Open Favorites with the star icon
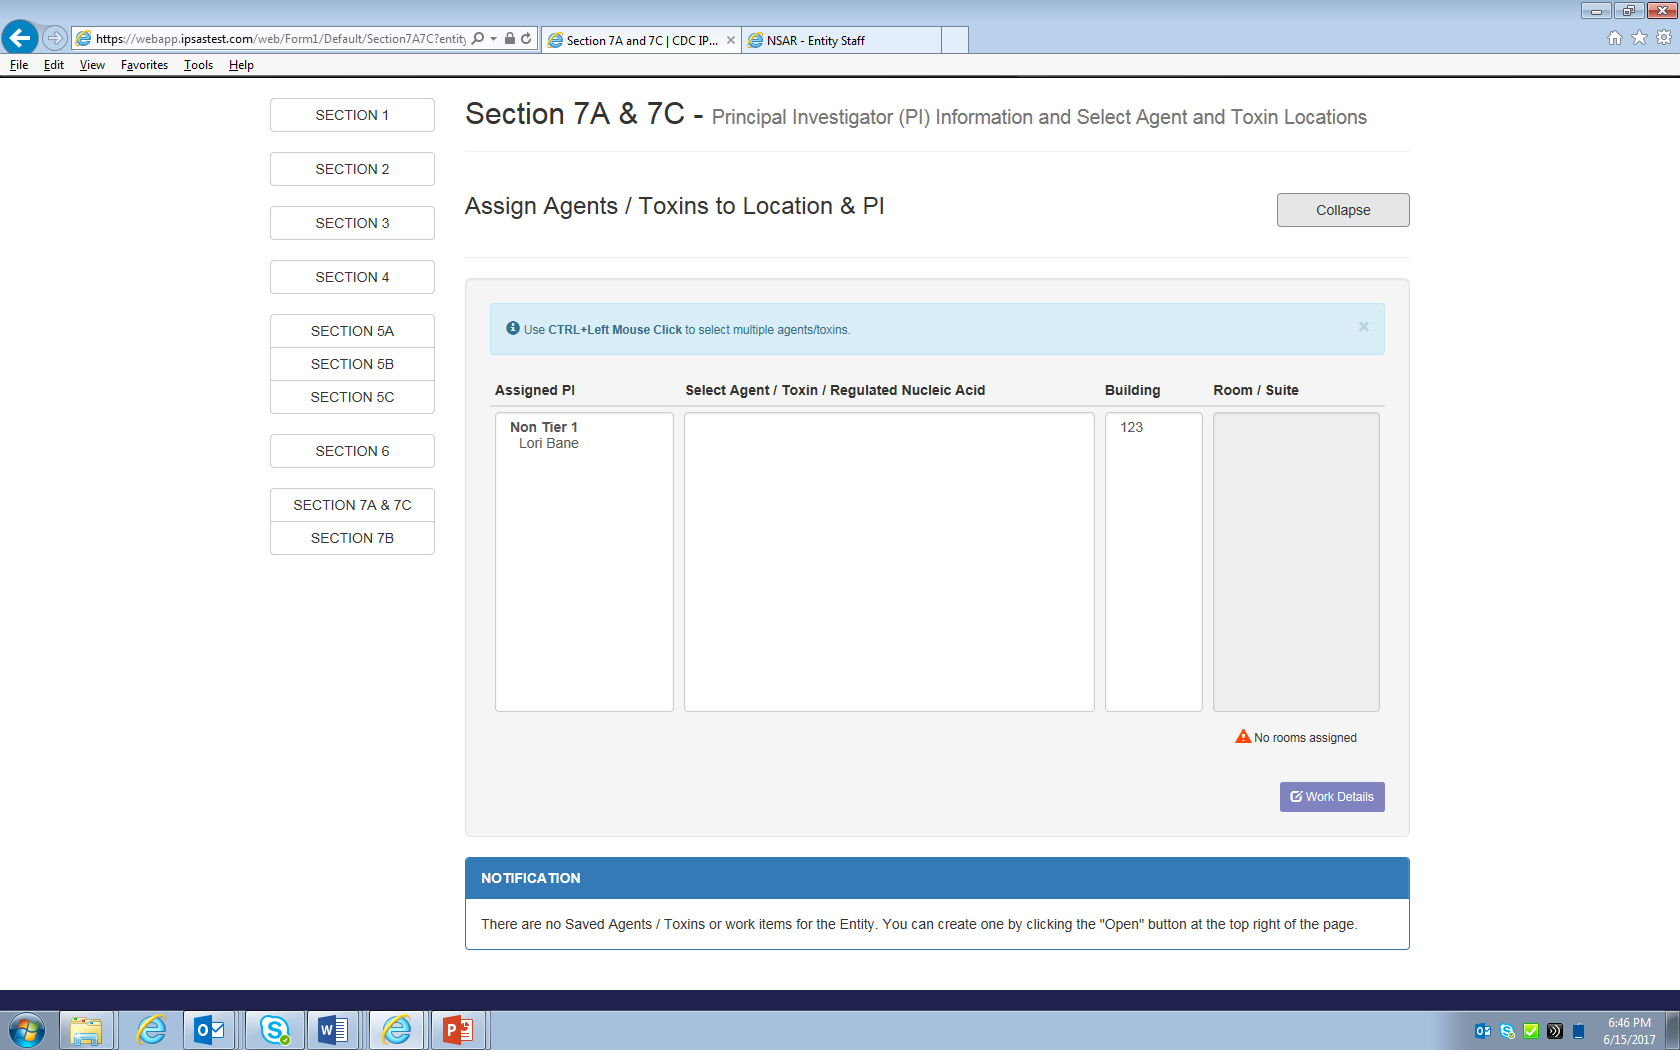The image size is (1680, 1050). (x=1639, y=38)
